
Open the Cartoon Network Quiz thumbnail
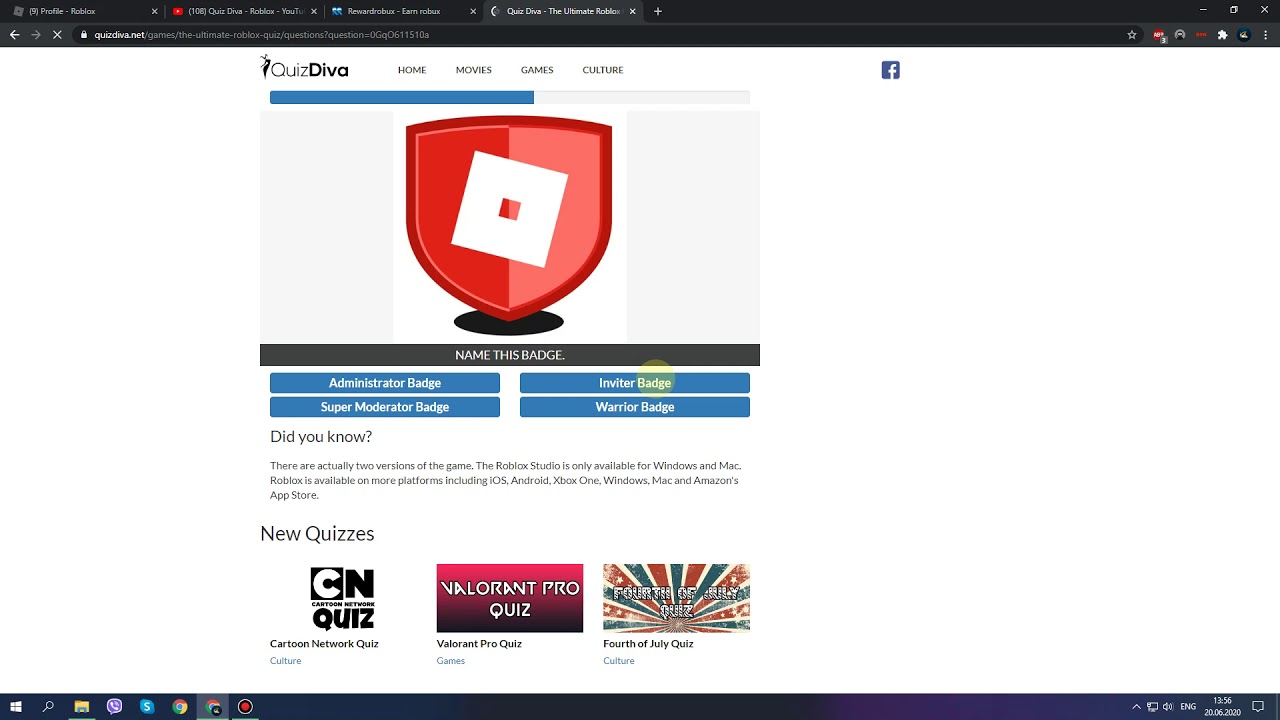[x=343, y=598]
